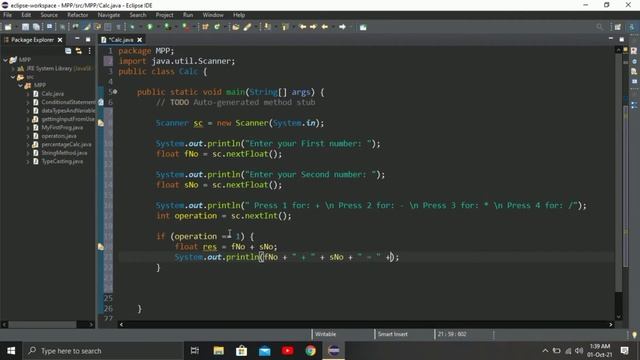Click the New Java Class icon

[x=217, y=27]
